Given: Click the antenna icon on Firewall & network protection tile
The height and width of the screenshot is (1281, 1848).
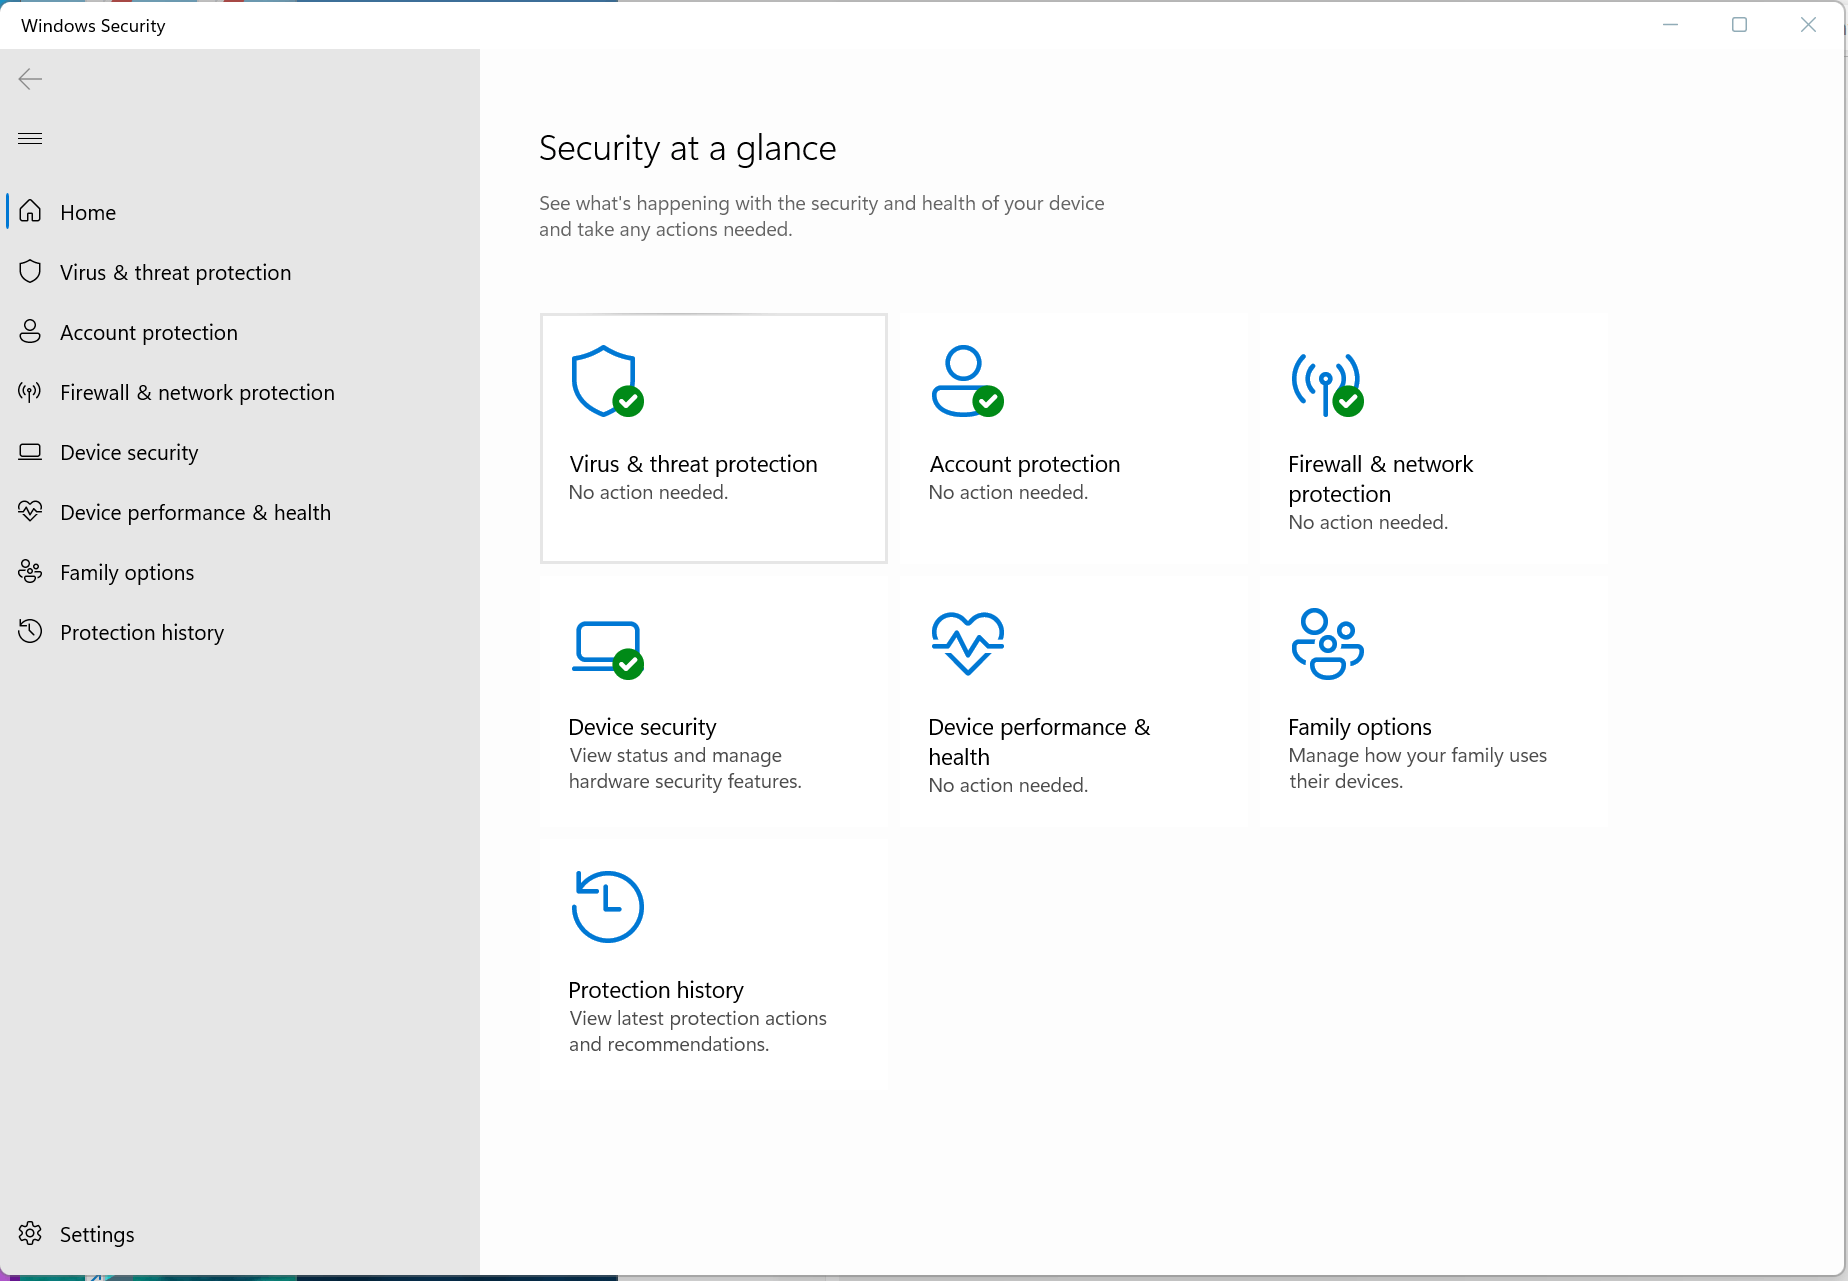Looking at the screenshot, I should [x=1327, y=384].
